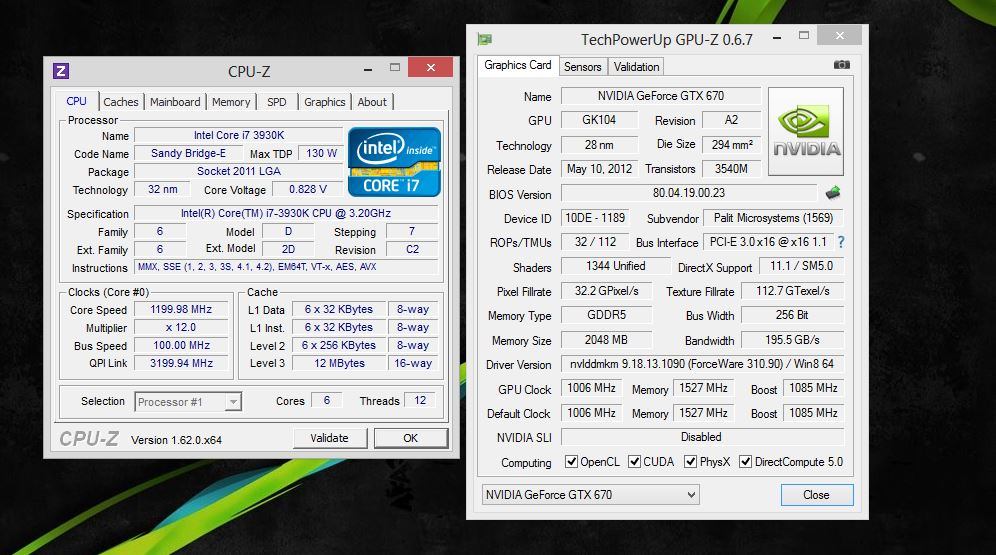Click the Memory Size value 2048 MB

coord(607,340)
